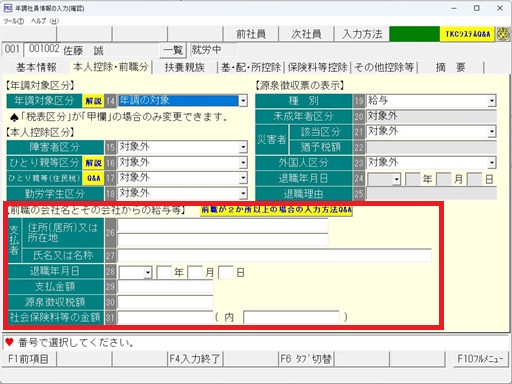
Task: Click the TKC emblem icon beside Q&A
Action: click(x=503, y=34)
